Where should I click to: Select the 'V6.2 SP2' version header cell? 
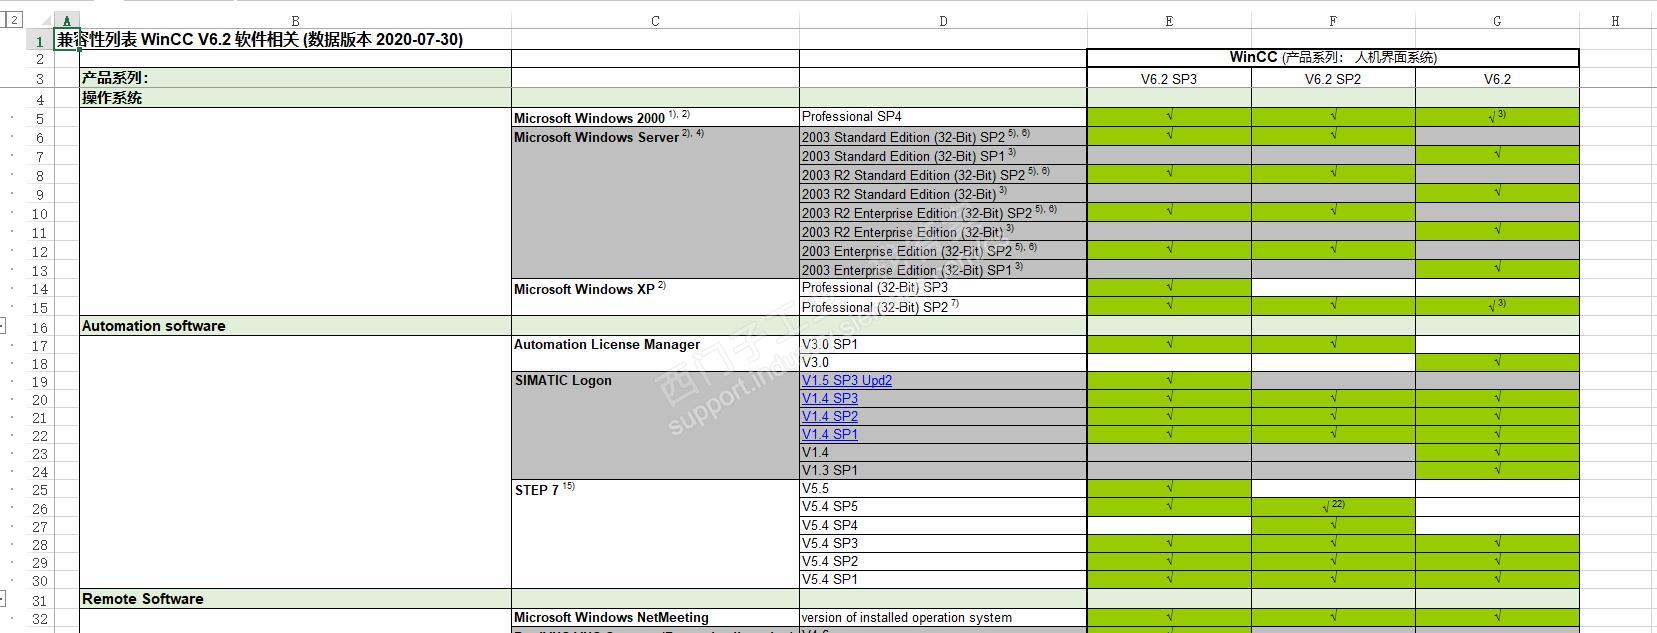pos(1333,78)
